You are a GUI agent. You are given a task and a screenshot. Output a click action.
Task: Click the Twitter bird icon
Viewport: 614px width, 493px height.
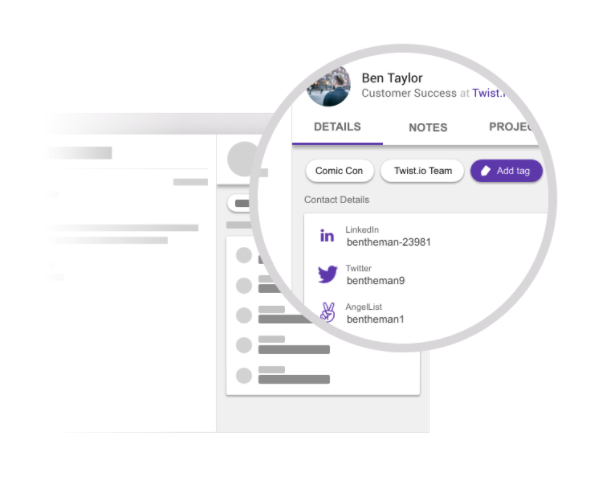pyautogui.click(x=327, y=274)
